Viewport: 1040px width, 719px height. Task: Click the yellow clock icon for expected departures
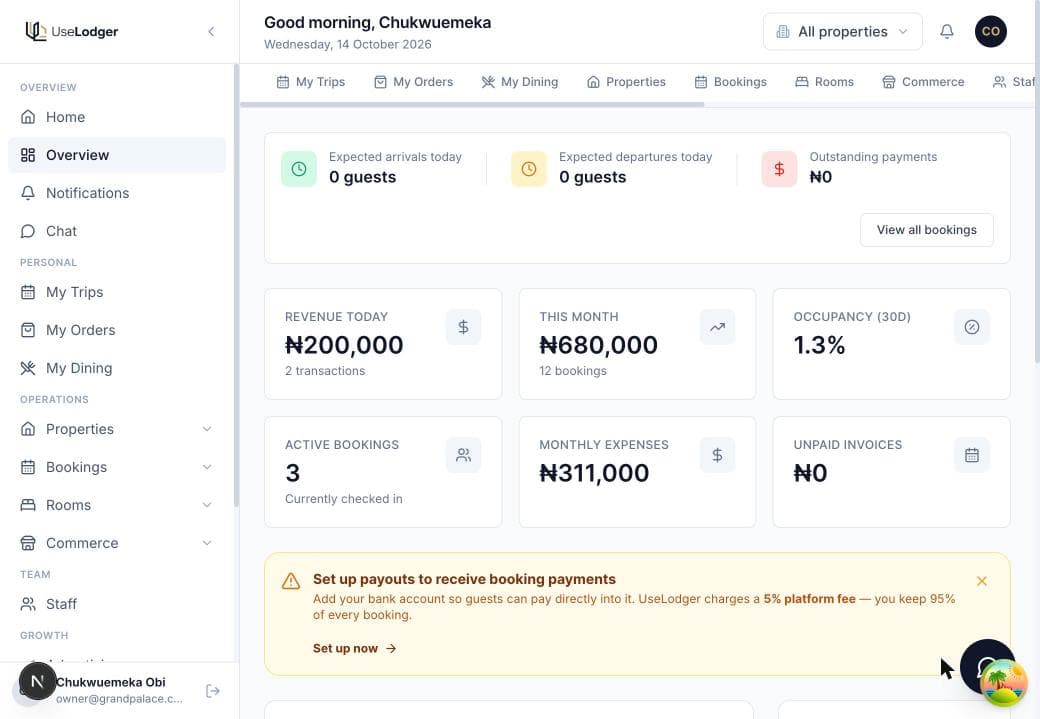529,168
